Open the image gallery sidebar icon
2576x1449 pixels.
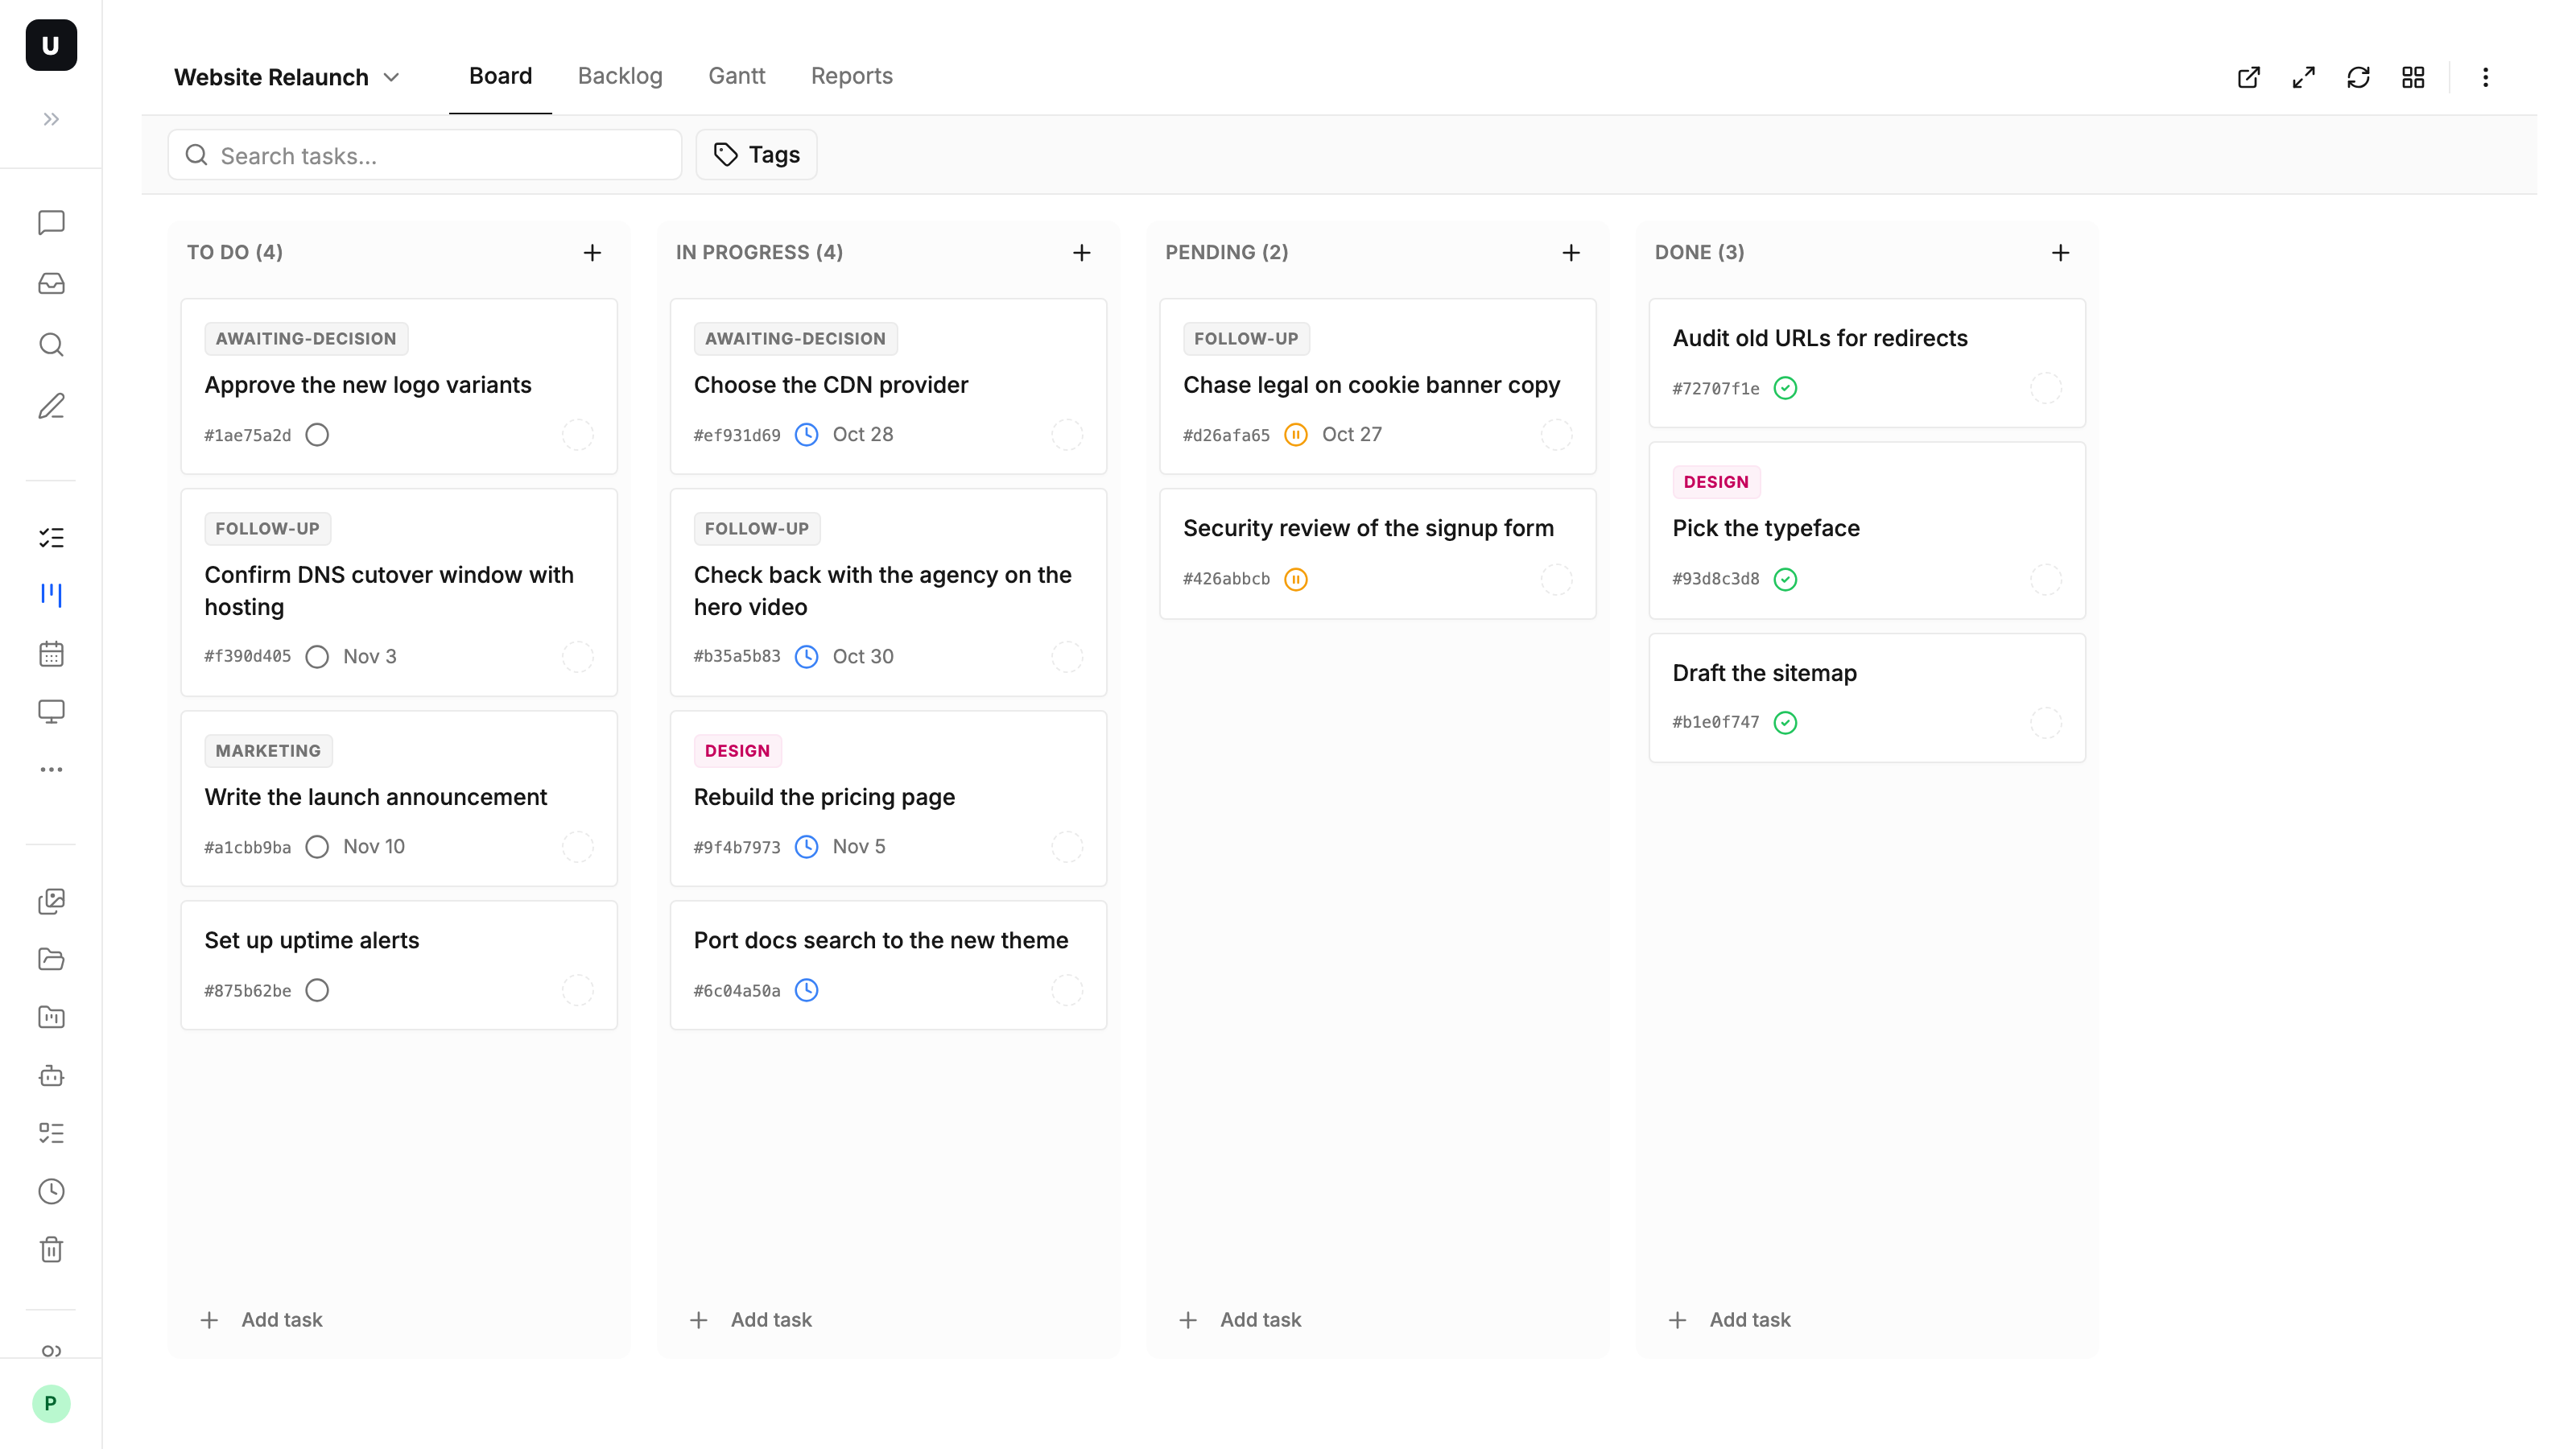coord(51,901)
